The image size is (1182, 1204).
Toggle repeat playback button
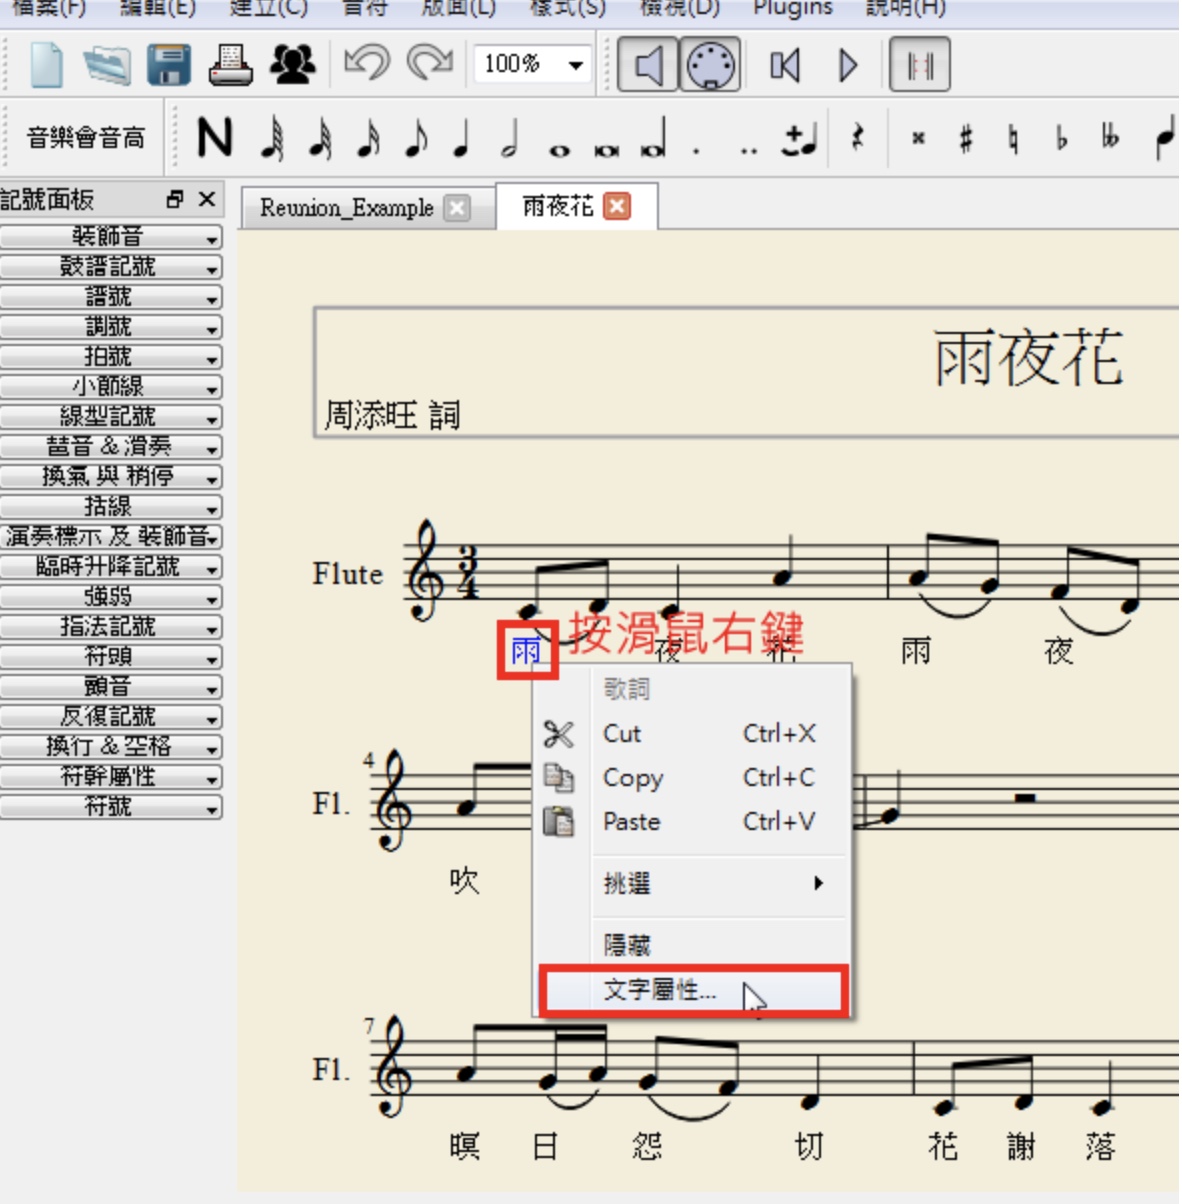[x=920, y=66]
